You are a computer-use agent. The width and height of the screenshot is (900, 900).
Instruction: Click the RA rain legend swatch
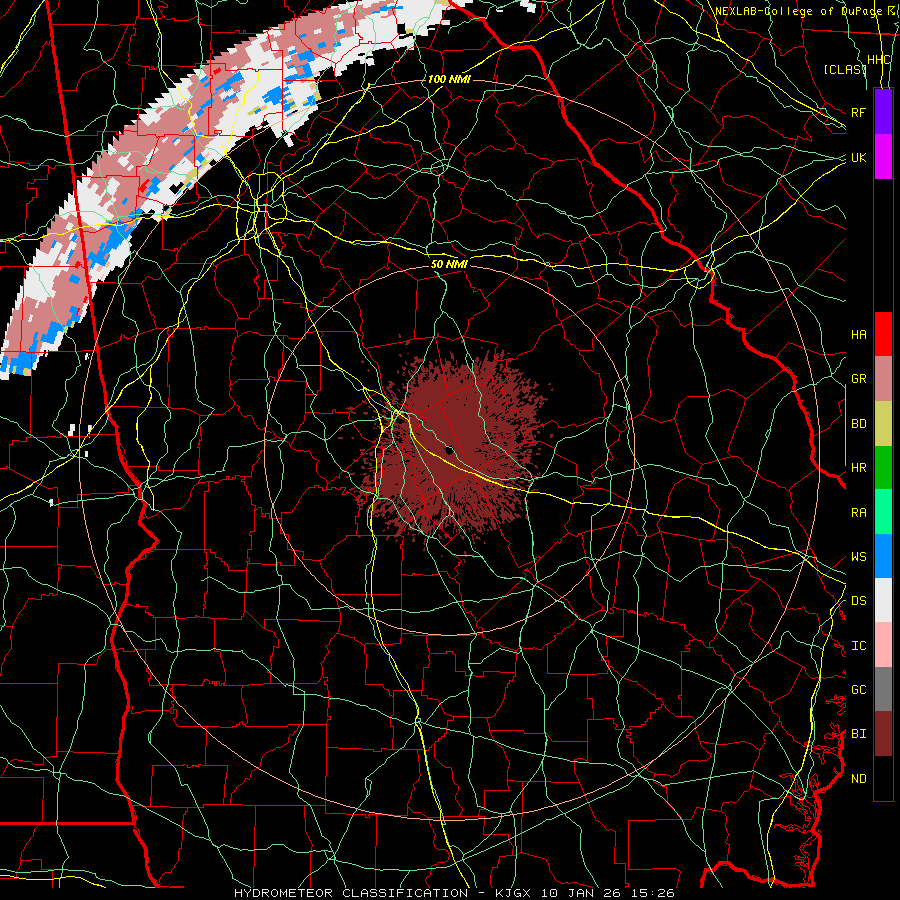pos(883,512)
